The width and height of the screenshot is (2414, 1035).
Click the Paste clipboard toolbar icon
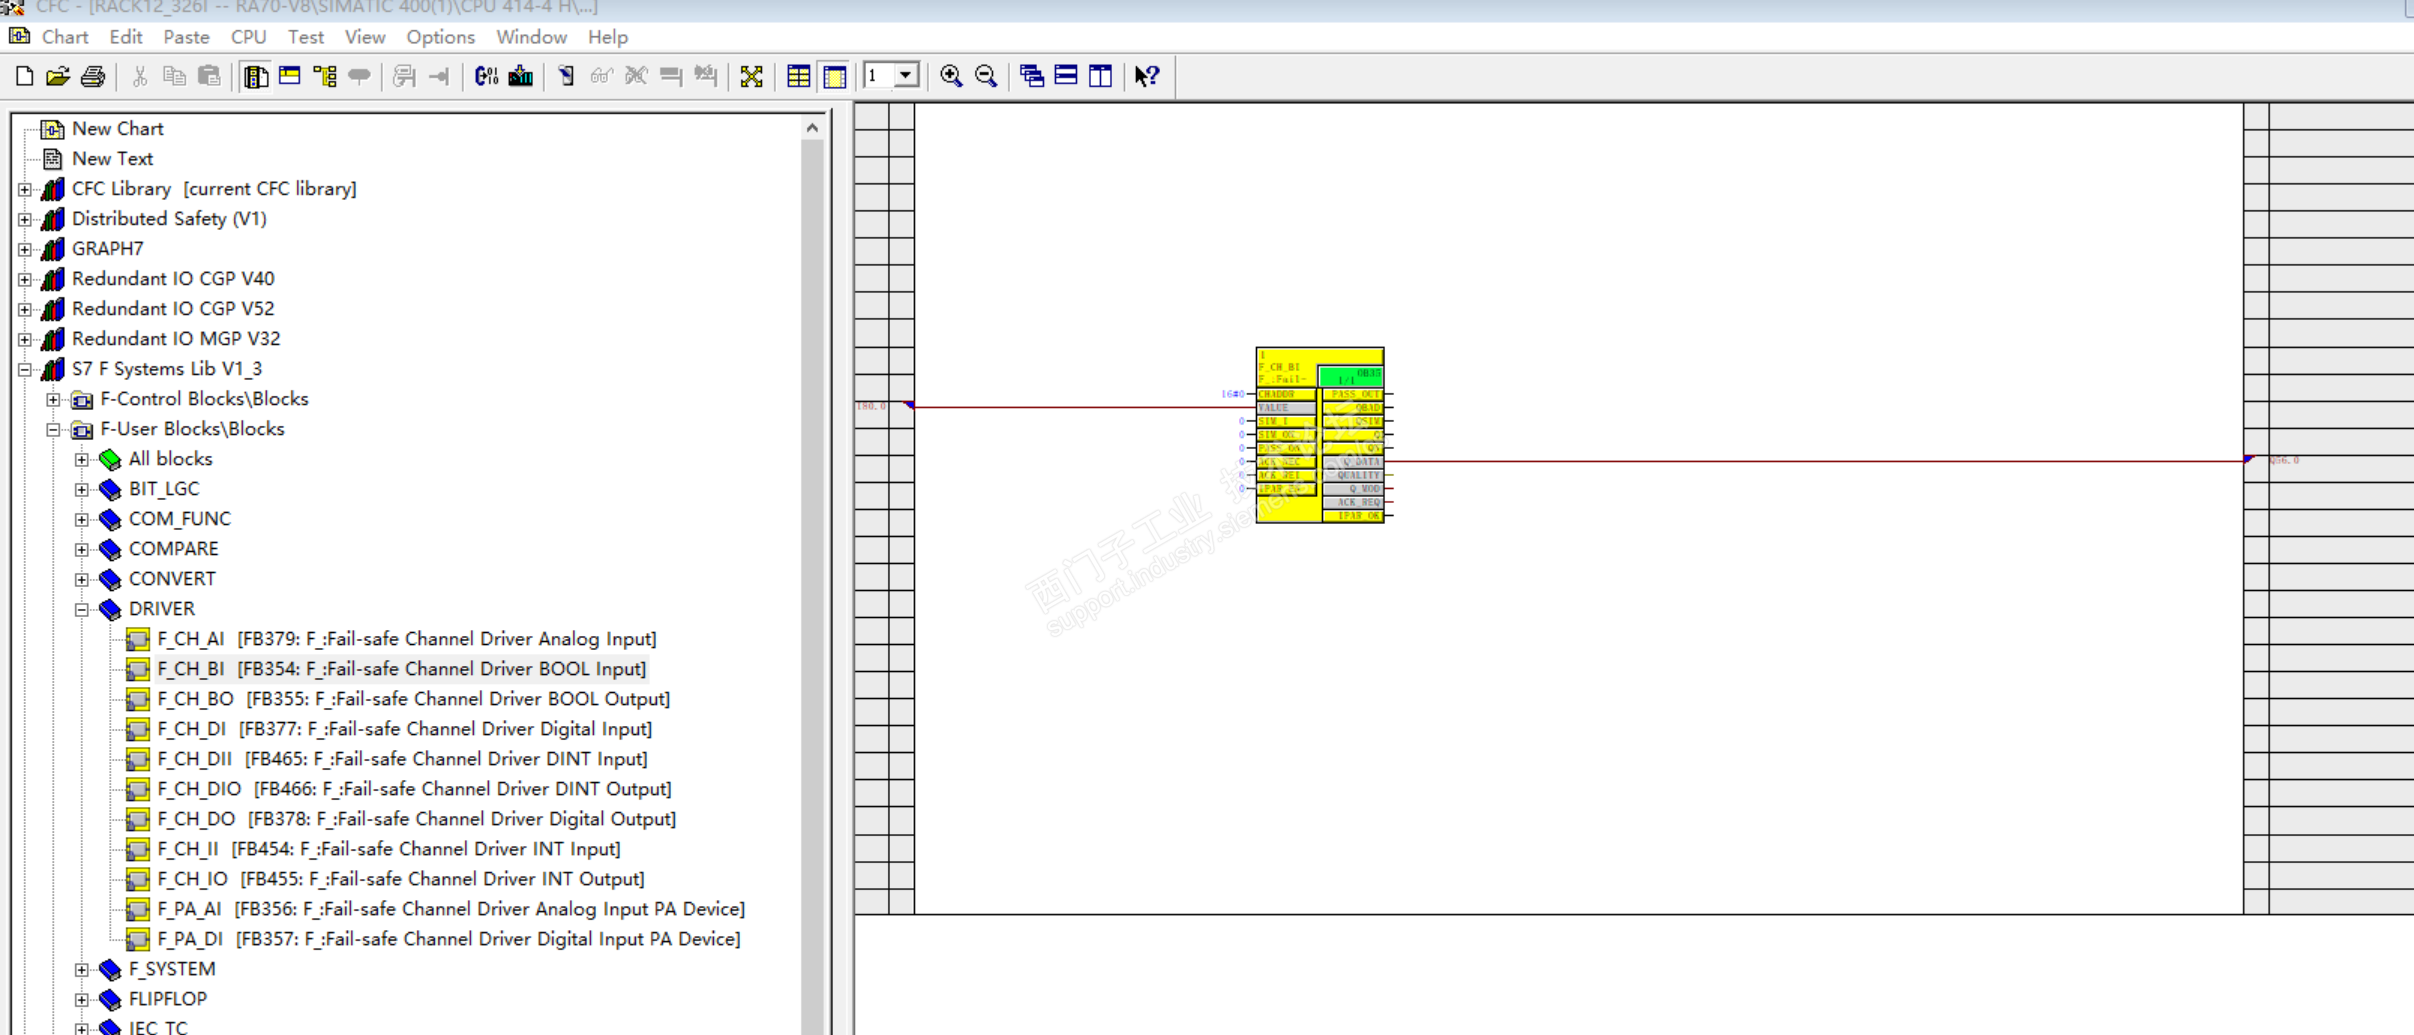(x=209, y=76)
